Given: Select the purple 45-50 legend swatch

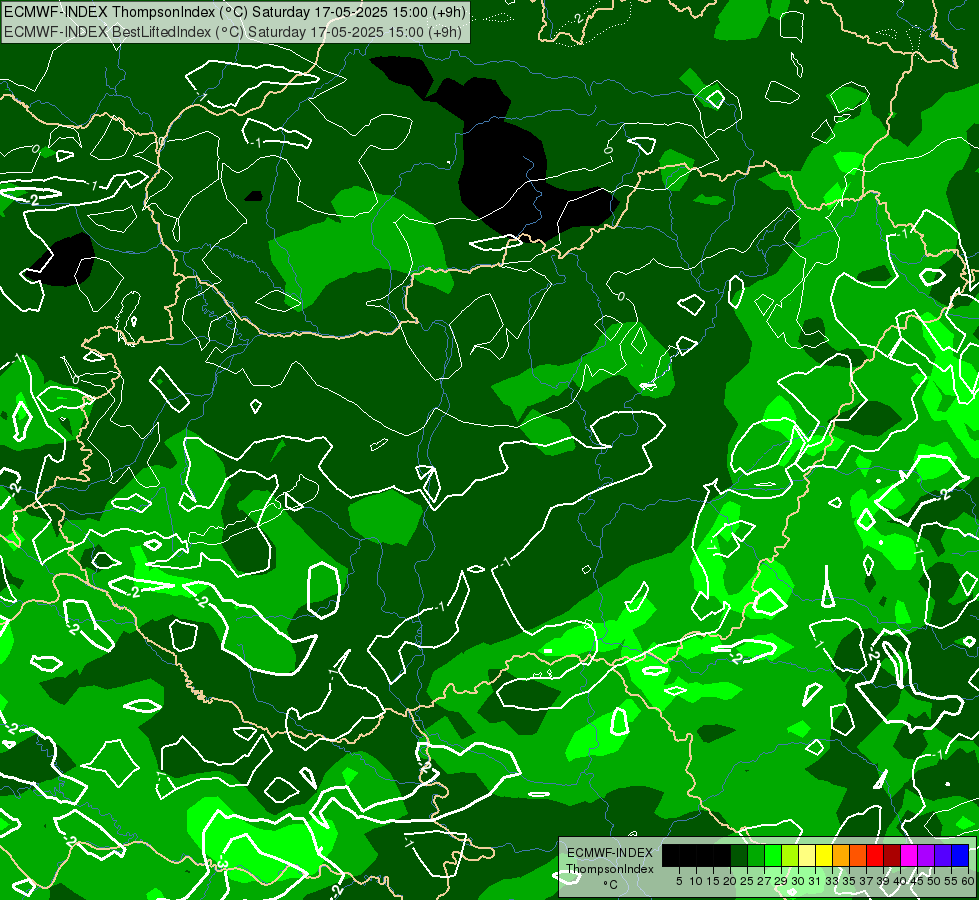Looking at the screenshot, I should (926, 855).
